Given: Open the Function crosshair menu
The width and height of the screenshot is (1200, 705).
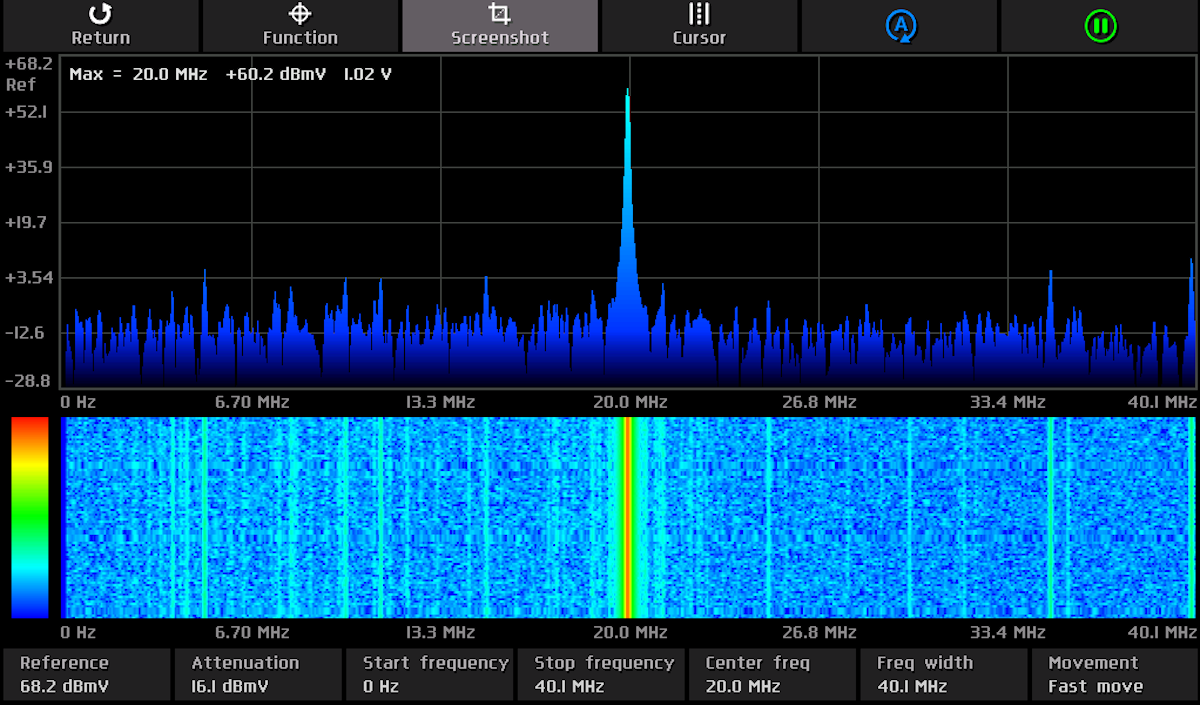Looking at the screenshot, I should (300, 25).
